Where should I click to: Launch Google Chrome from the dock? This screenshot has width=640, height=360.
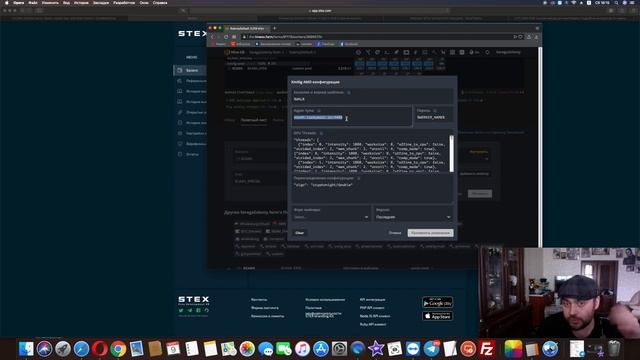tap(118, 349)
